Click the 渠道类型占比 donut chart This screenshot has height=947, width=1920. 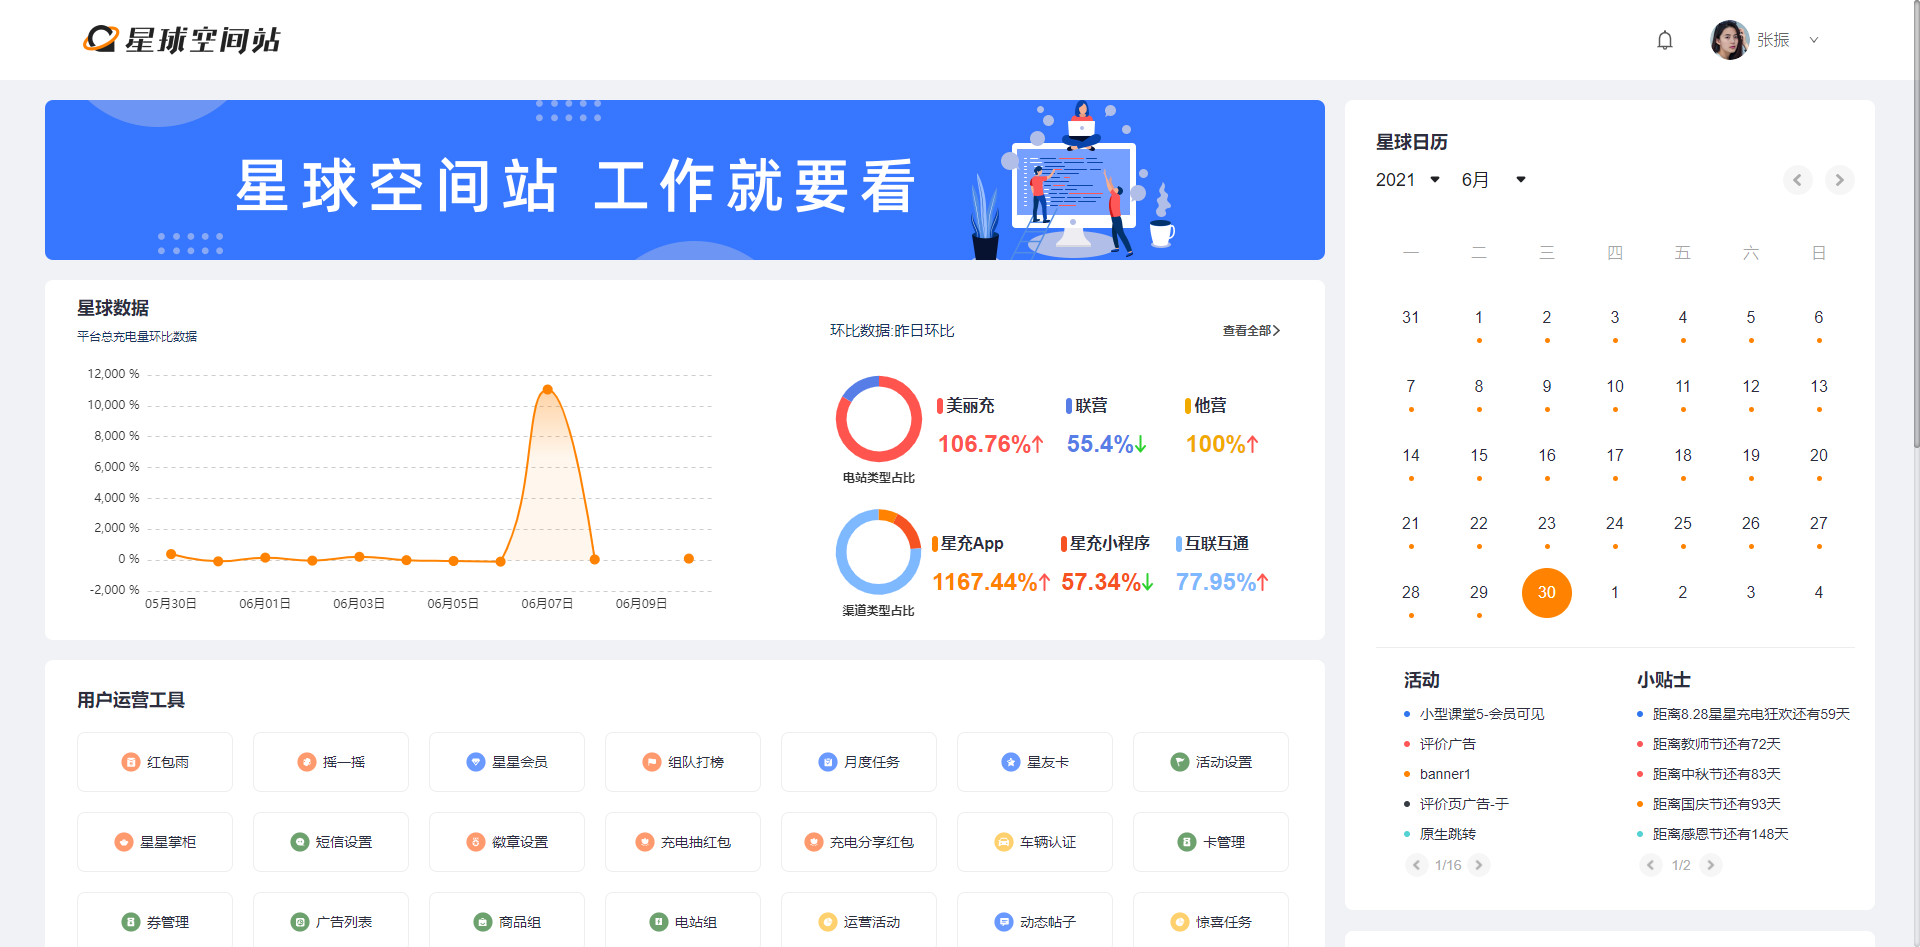(879, 552)
